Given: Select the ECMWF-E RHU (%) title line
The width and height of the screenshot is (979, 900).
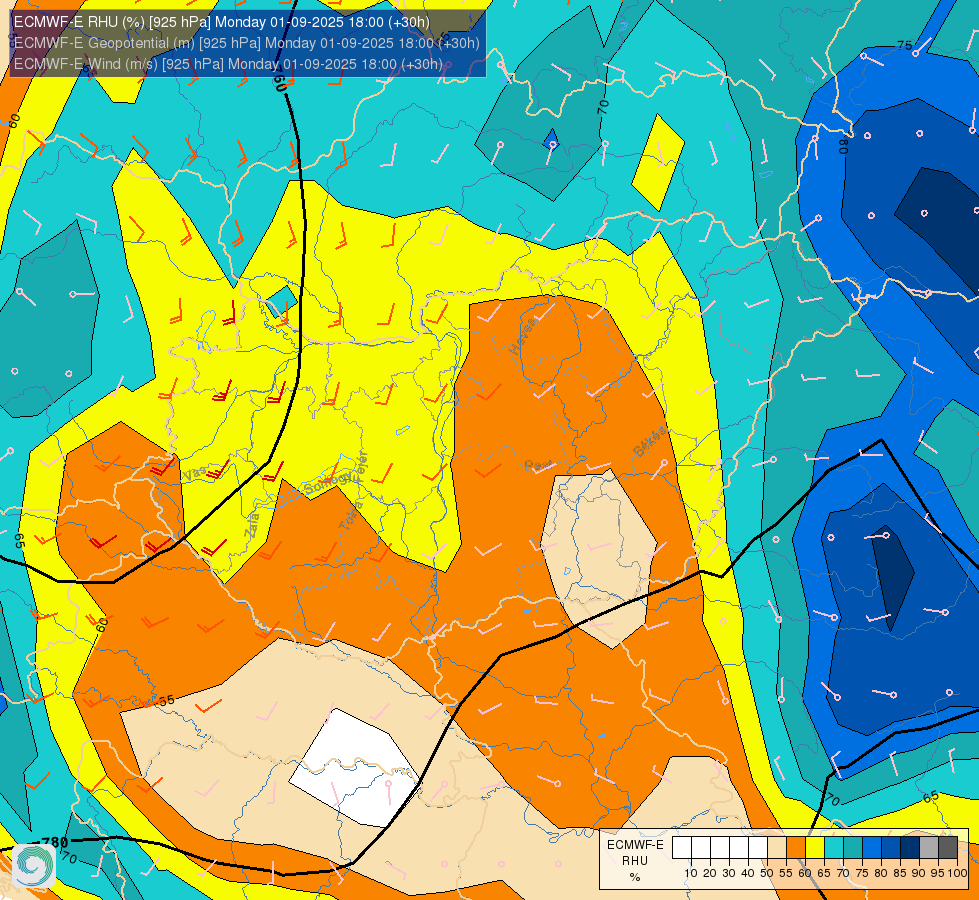Looking at the screenshot, I should tap(222, 22).
